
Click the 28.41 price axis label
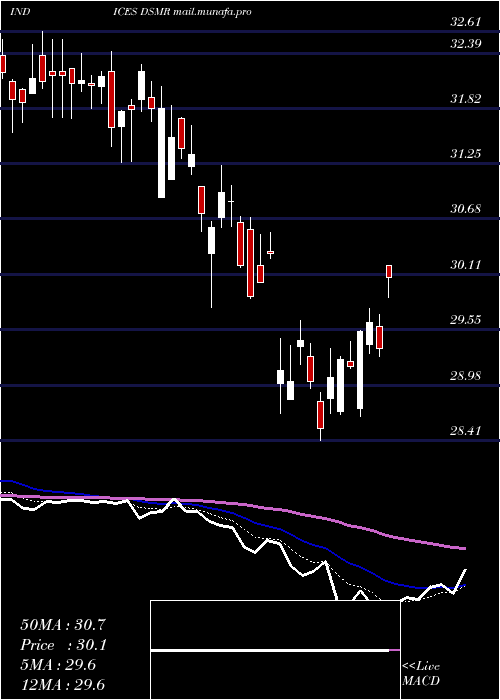coord(466,431)
